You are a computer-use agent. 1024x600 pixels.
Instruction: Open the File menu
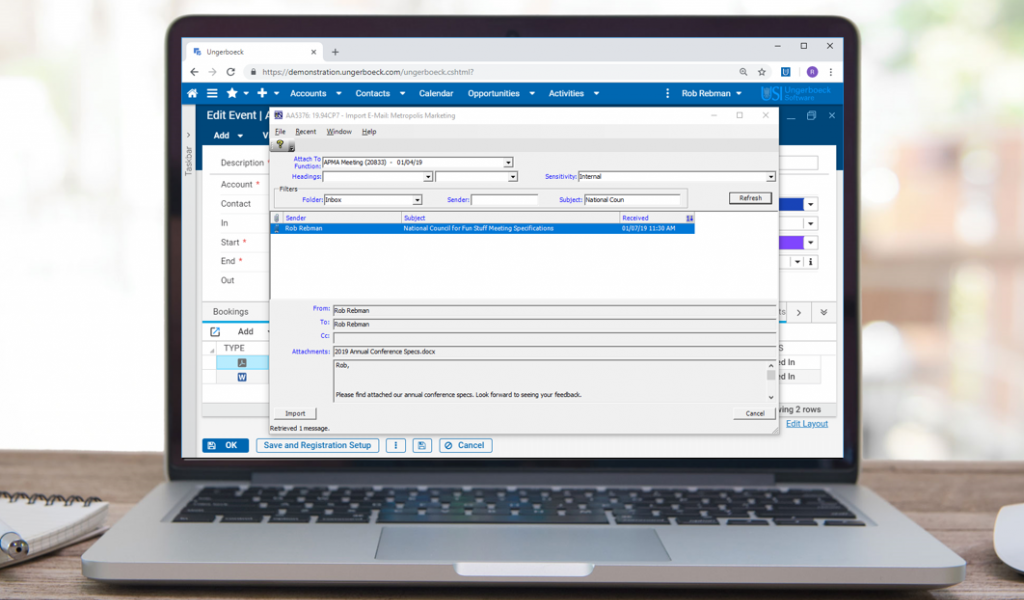coord(280,131)
